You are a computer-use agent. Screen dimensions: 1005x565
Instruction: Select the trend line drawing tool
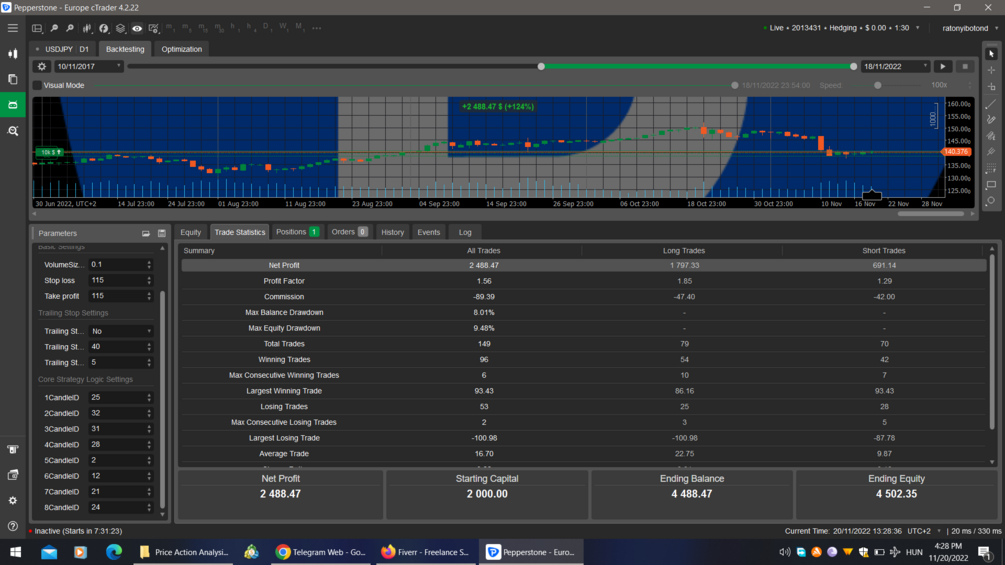pos(991,103)
